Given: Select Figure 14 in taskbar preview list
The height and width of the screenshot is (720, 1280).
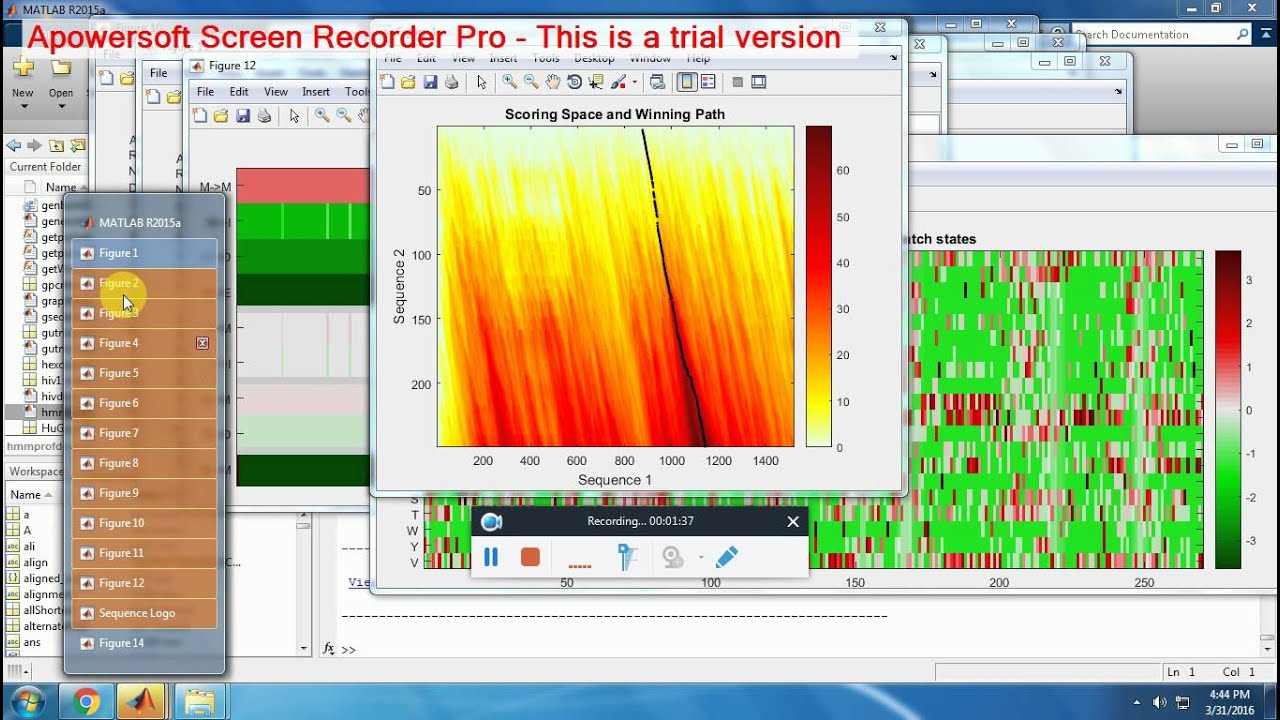Looking at the screenshot, I should pos(144,643).
